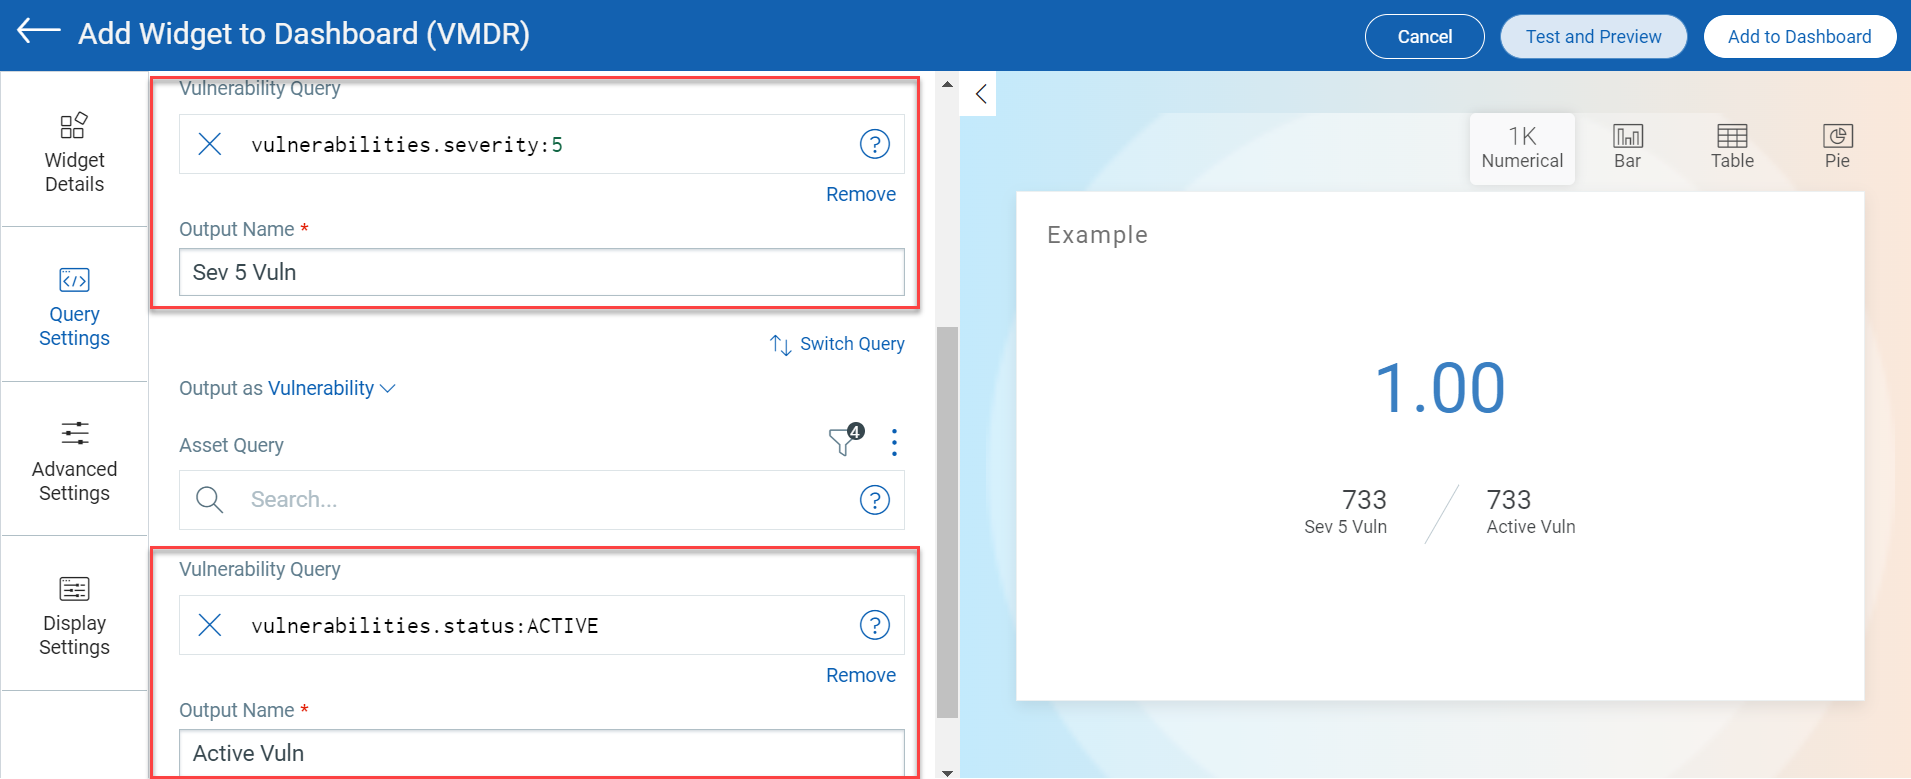Switch to the Display Settings tab
Viewport: 1911px width, 779px height.
click(74, 615)
